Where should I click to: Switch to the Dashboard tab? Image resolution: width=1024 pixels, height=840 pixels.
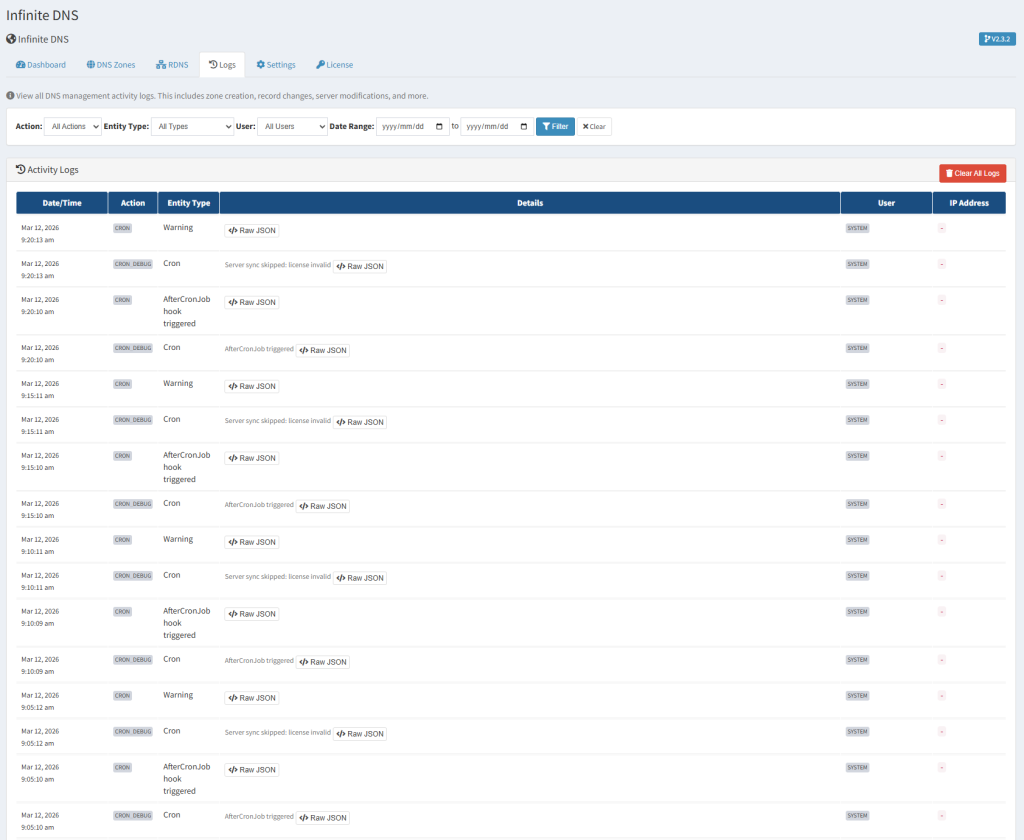(41, 65)
